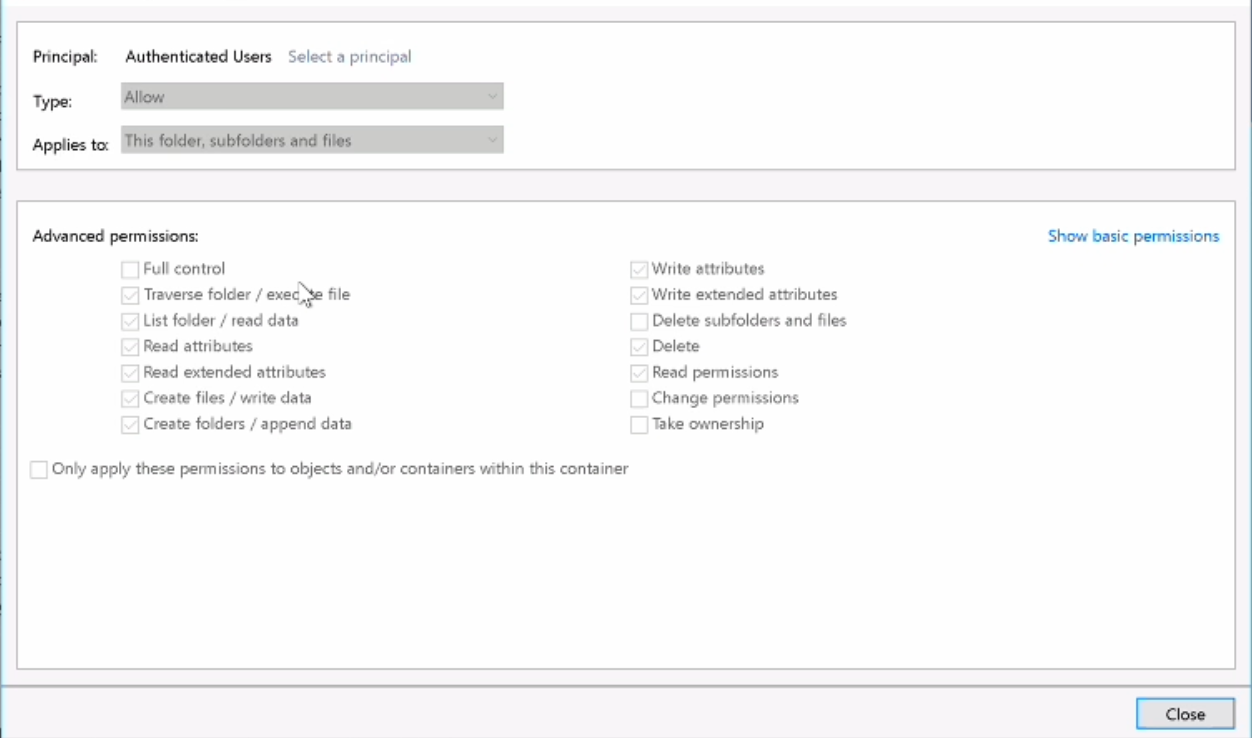Tick the Full control checkbox
Screen dimensions: 1252x738
click(x=130, y=270)
